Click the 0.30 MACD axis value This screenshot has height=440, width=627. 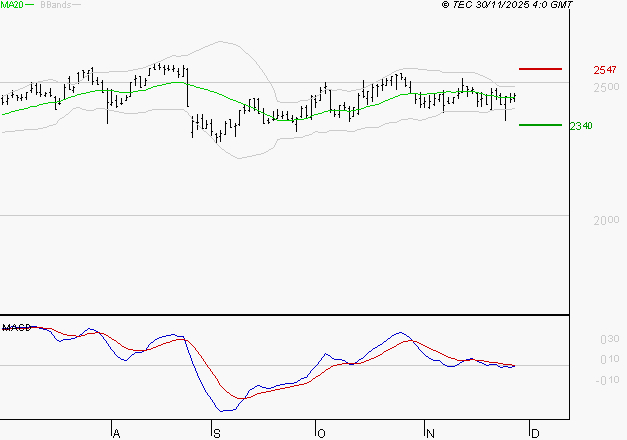(609, 339)
